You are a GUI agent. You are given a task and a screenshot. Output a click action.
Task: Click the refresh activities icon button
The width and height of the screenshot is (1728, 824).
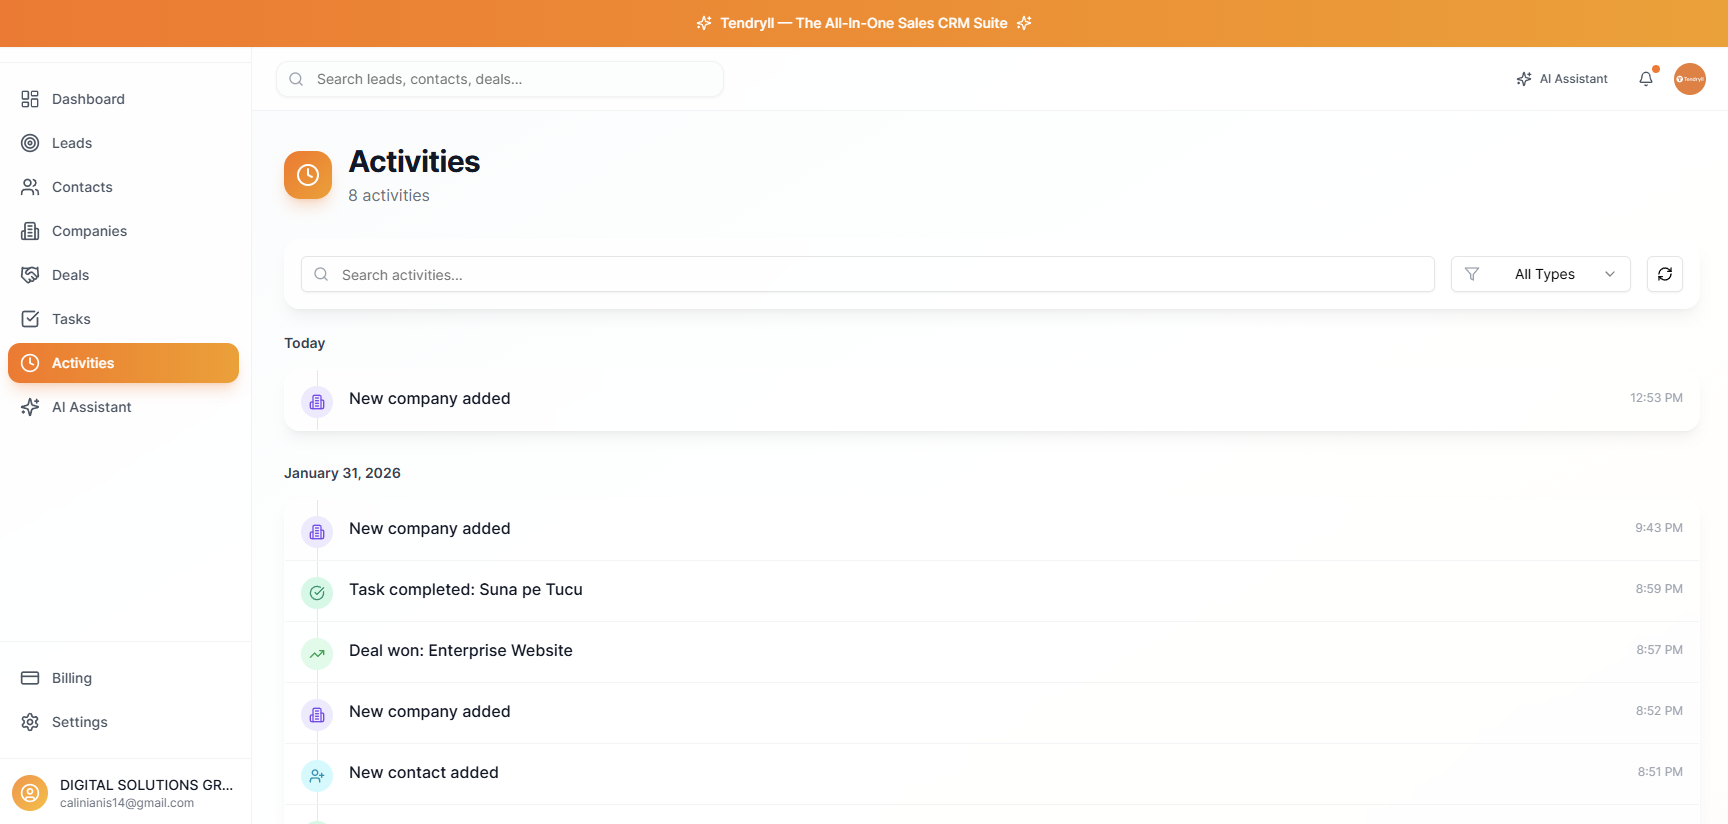click(x=1664, y=274)
